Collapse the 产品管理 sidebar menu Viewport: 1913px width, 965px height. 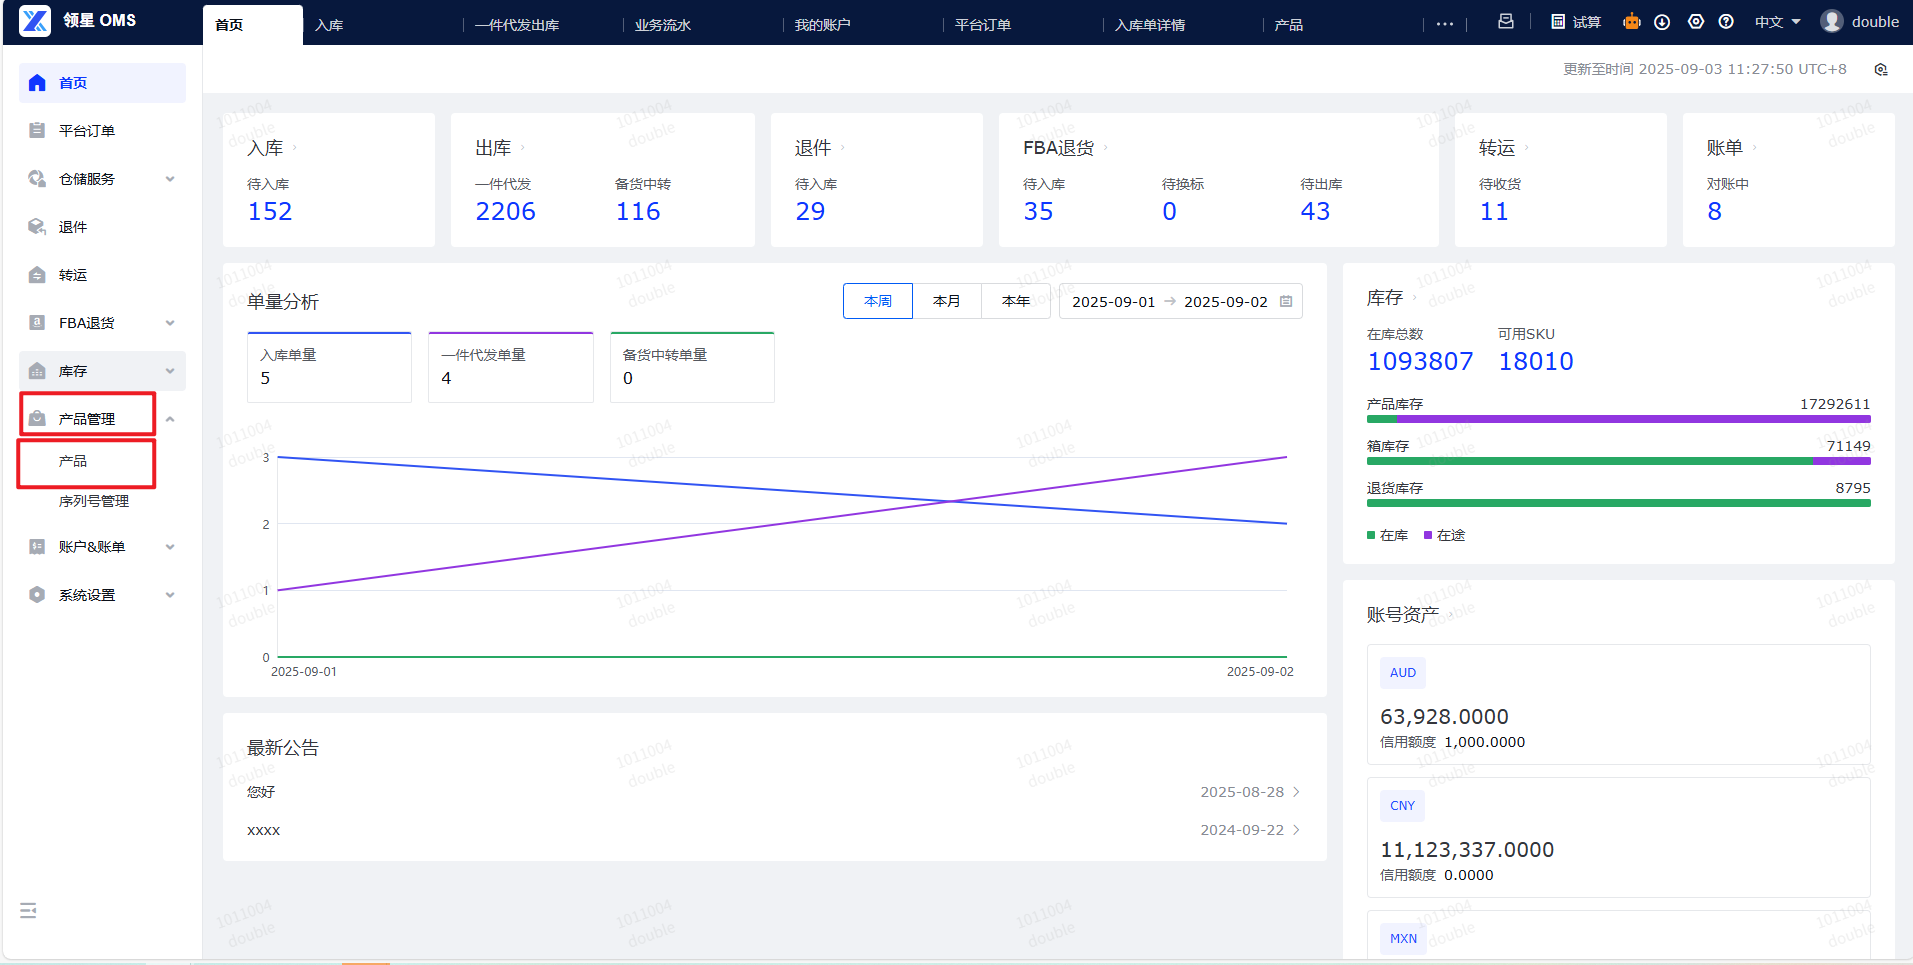[170, 419]
